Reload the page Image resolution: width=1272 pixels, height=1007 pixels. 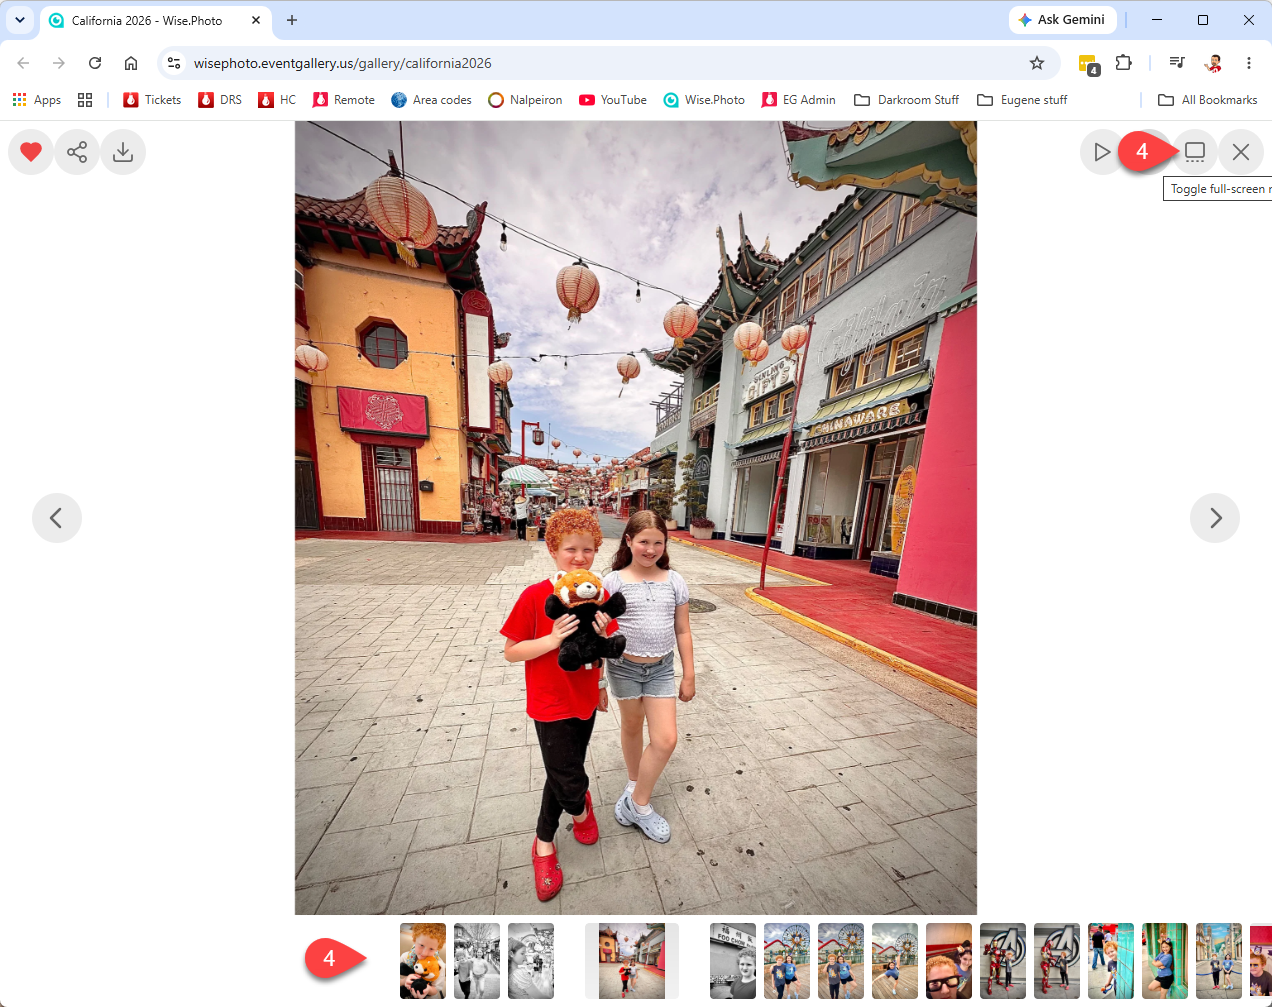pos(95,63)
